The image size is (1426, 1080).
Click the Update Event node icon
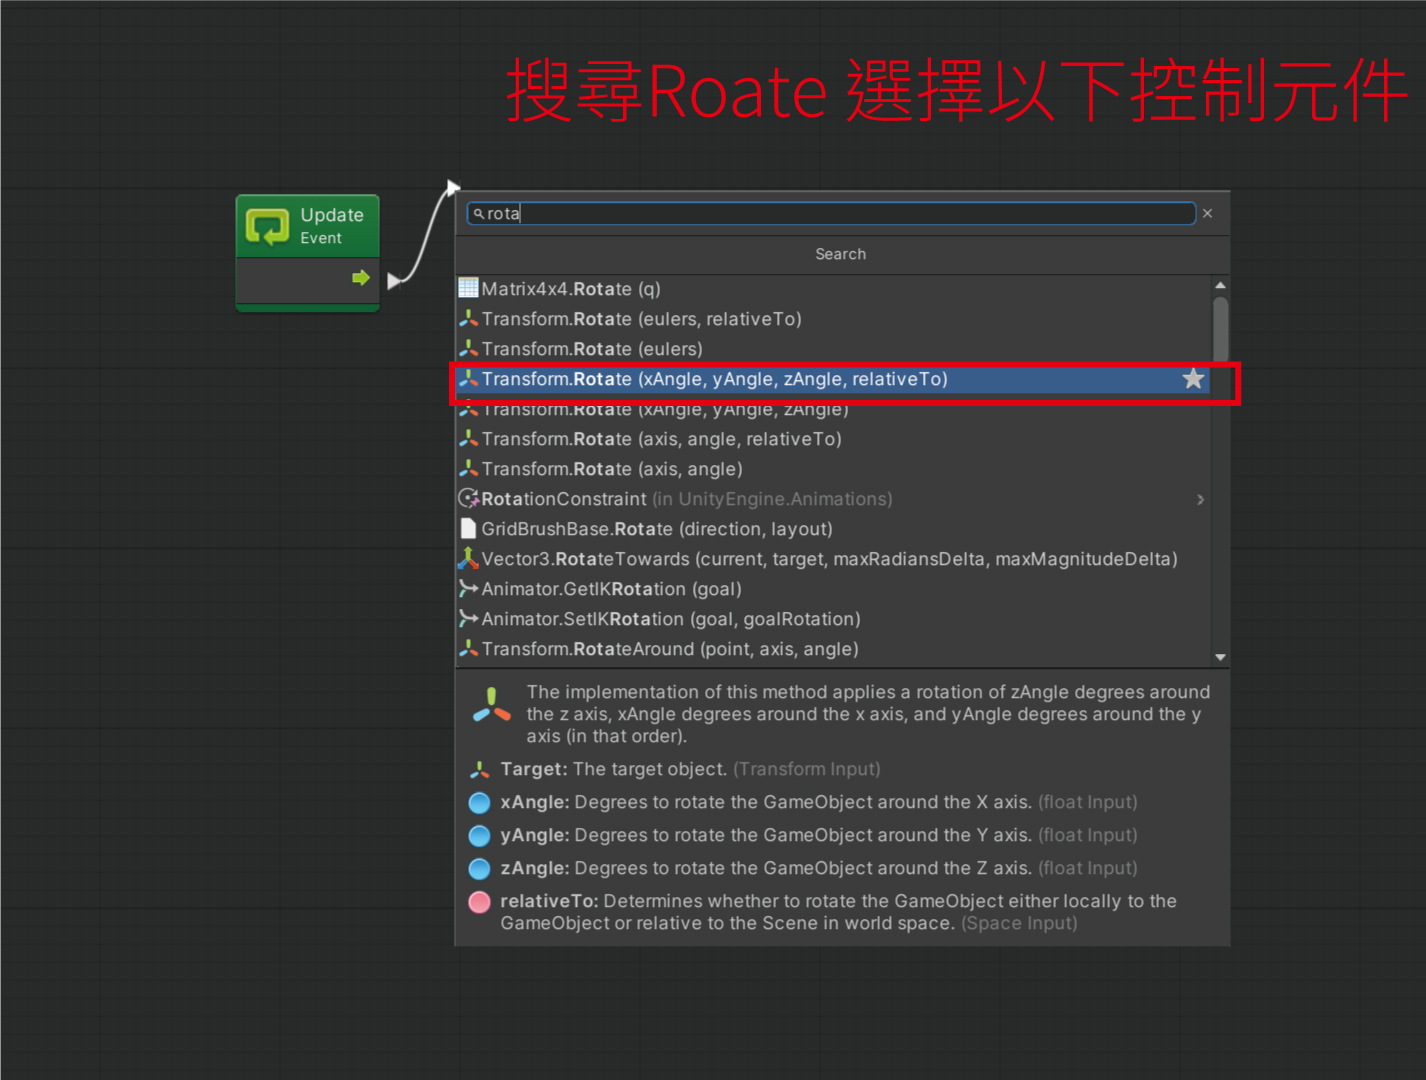pyautogui.click(x=267, y=227)
